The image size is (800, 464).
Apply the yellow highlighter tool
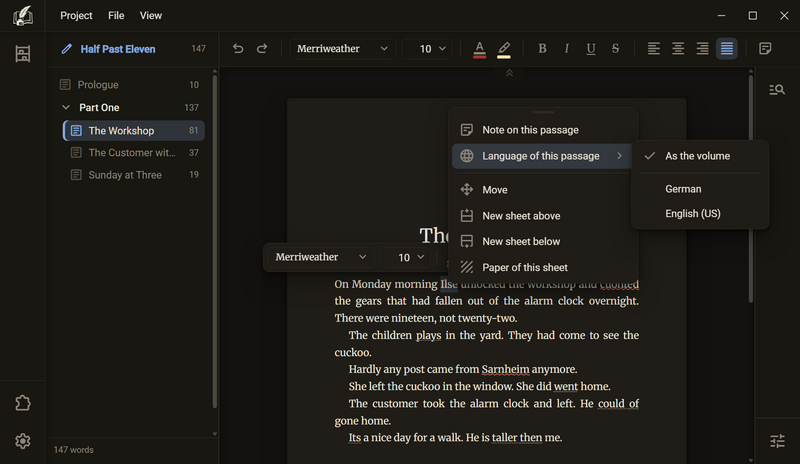click(x=504, y=49)
